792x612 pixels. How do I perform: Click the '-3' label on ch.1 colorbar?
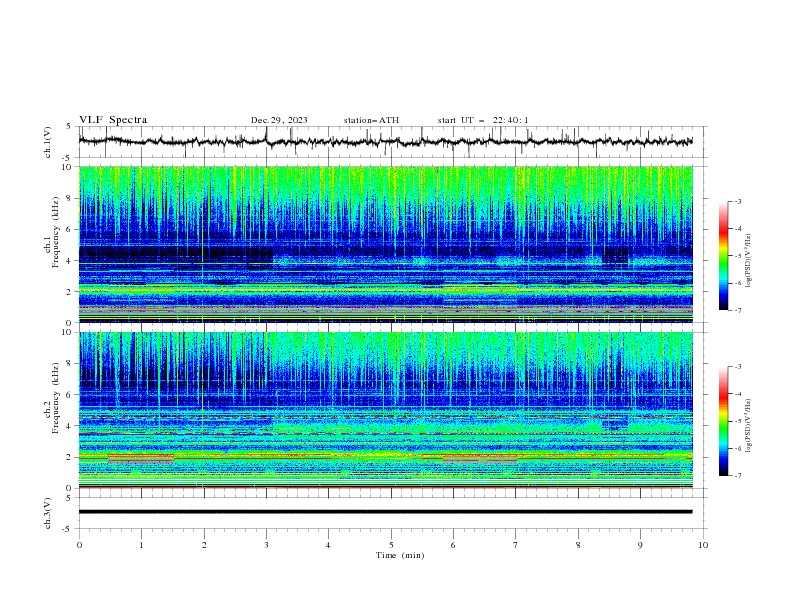[x=738, y=201]
